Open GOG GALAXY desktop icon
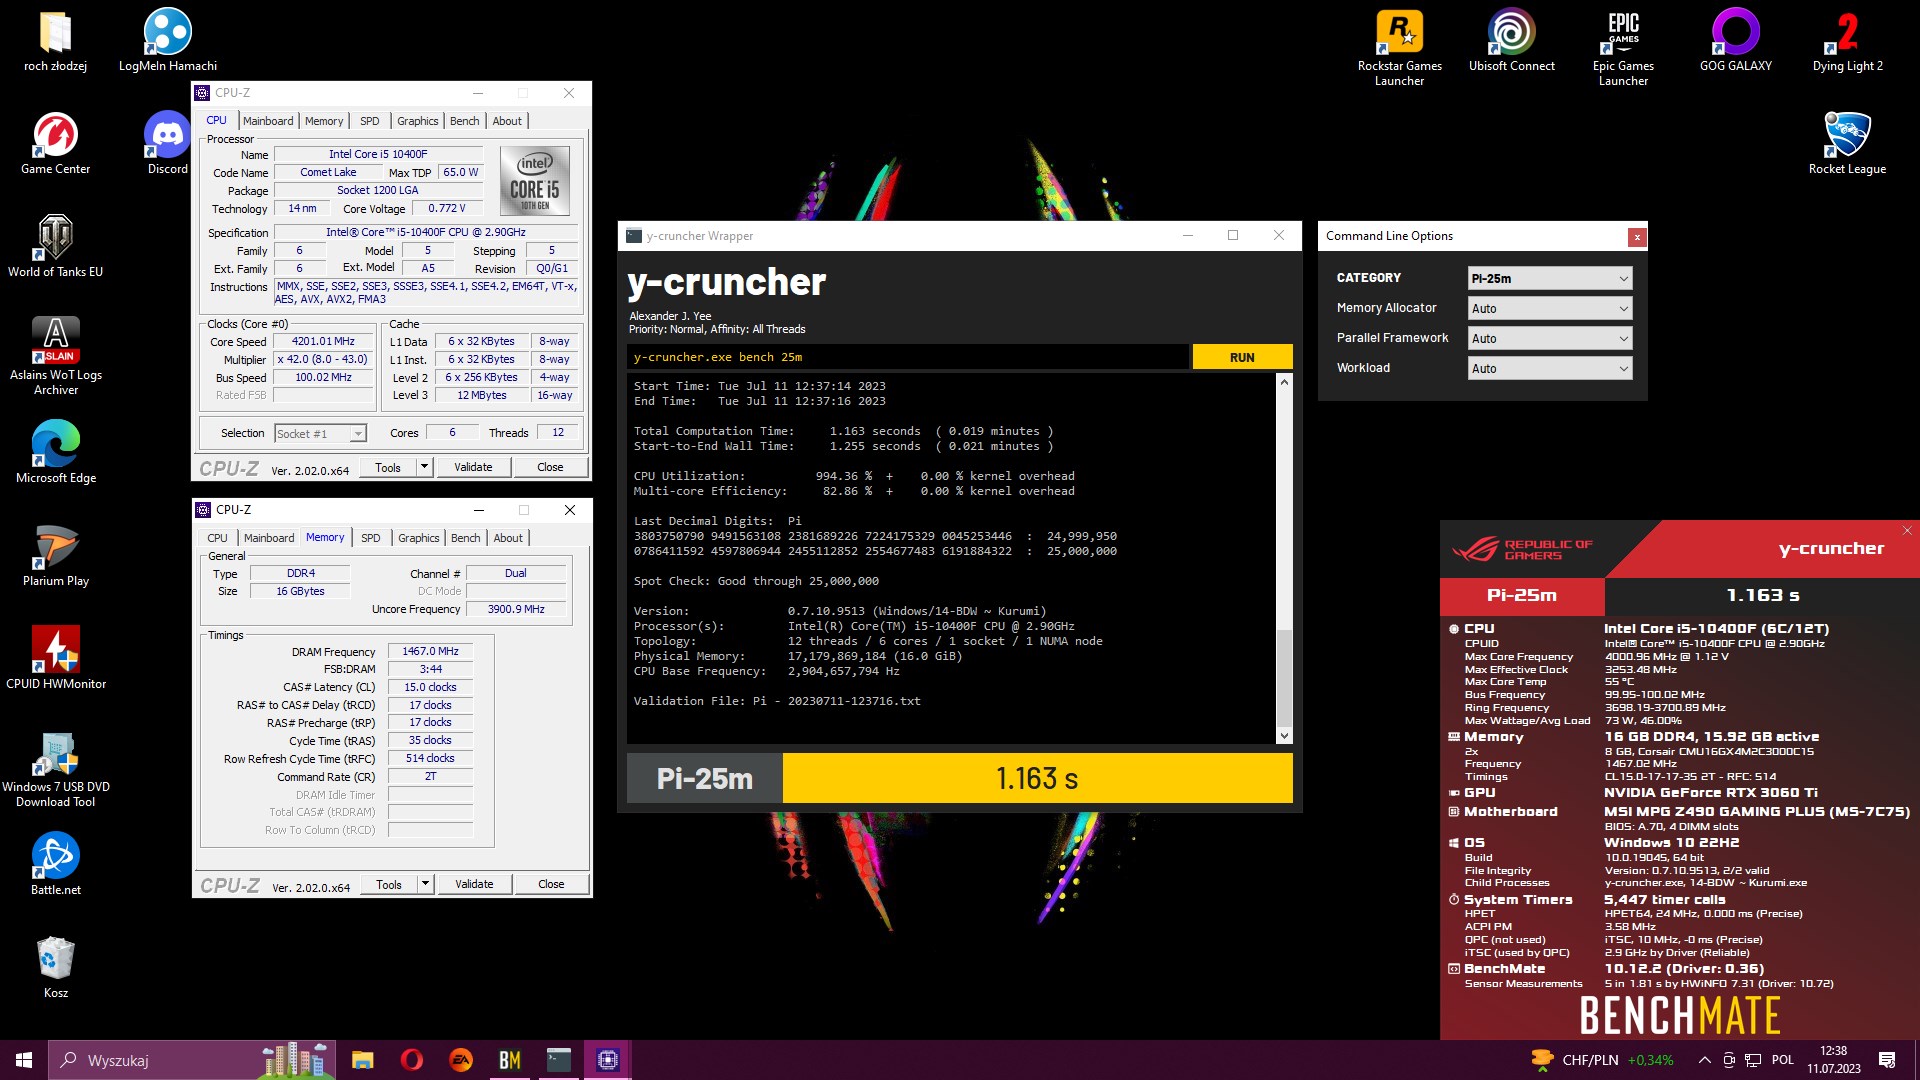This screenshot has height=1080, width=1920. tap(1735, 41)
